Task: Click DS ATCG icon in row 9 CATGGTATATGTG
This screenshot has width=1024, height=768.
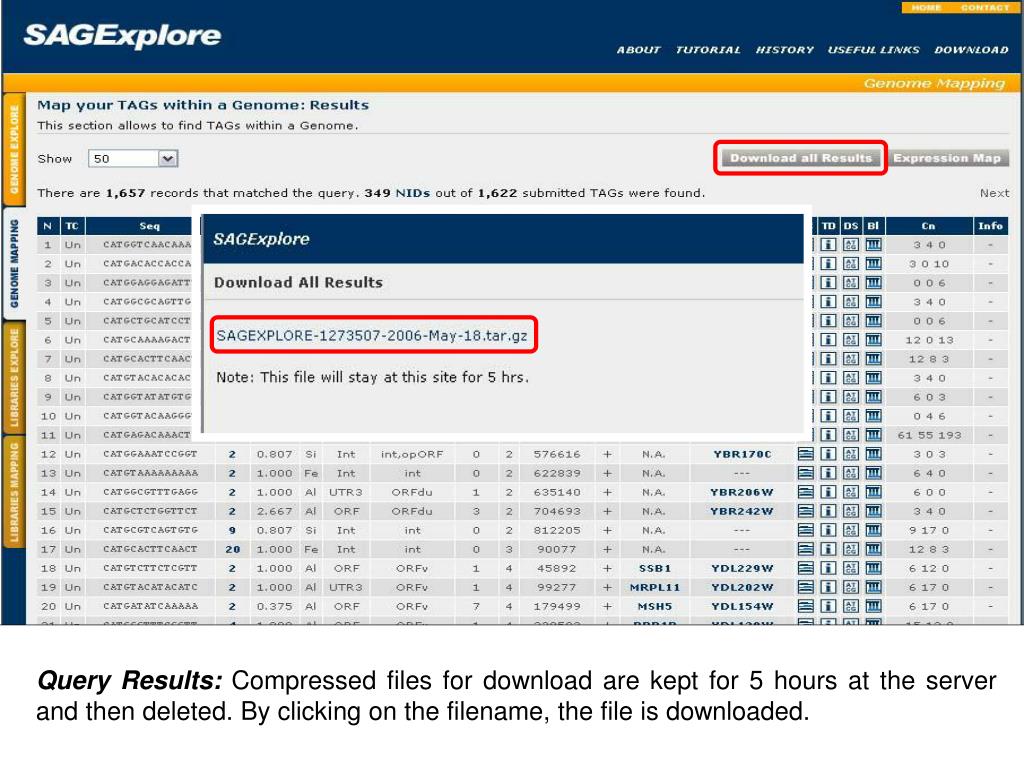Action: pyautogui.click(x=850, y=396)
